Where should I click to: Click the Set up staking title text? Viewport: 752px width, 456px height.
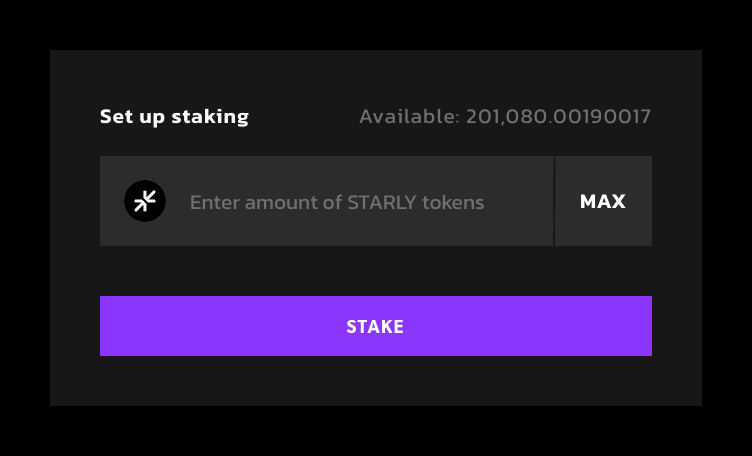click(174, 117)
